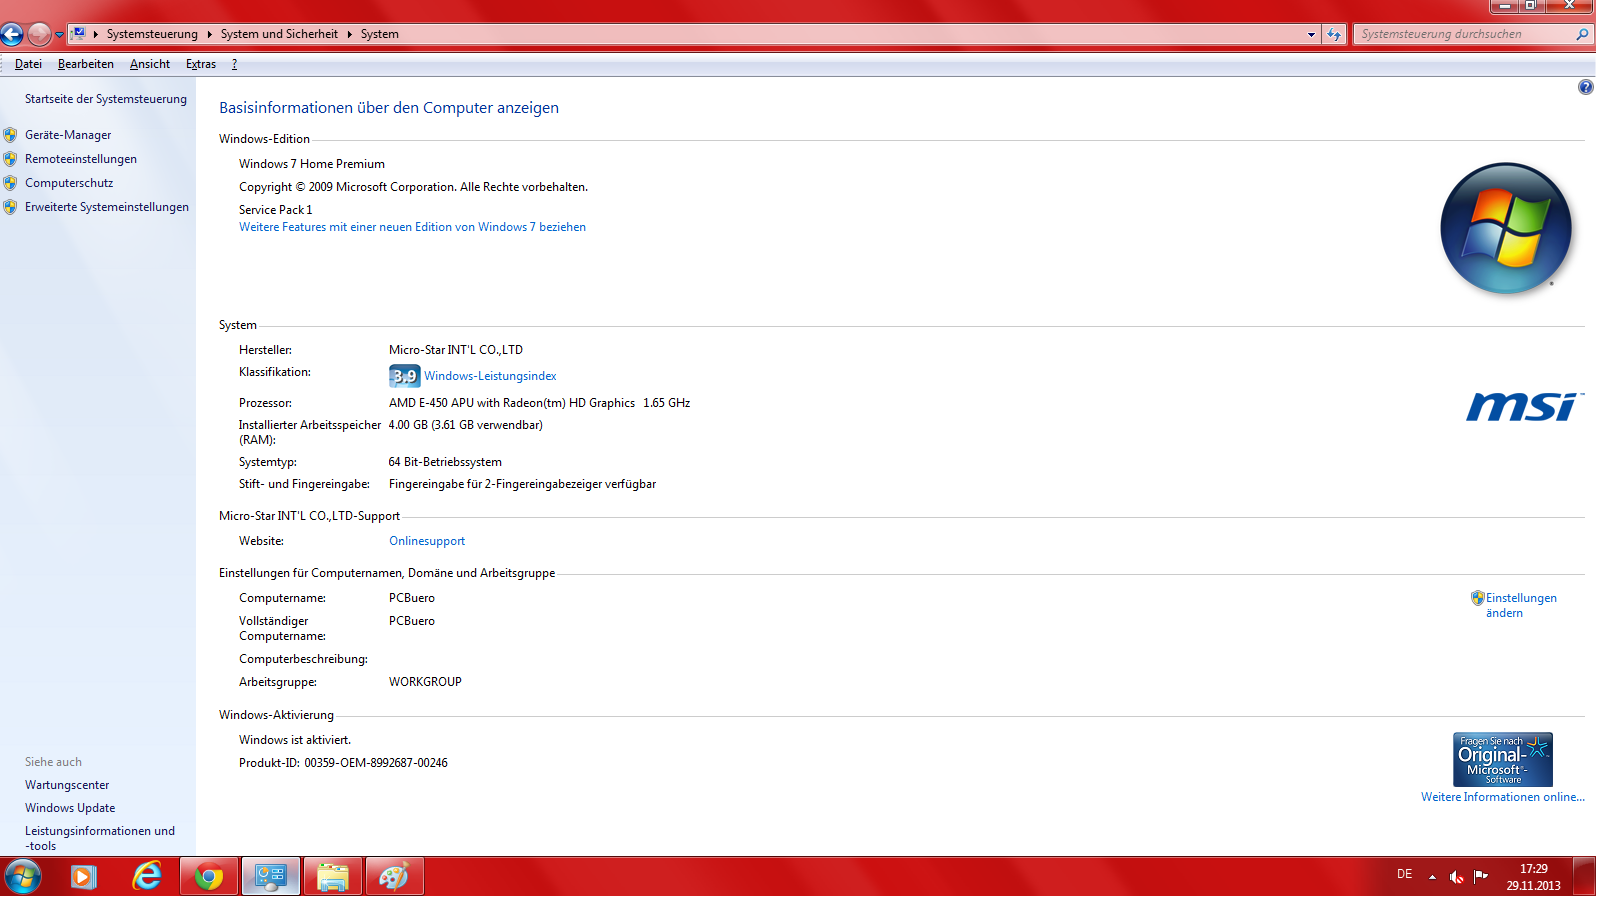This screenshot has width=1600, height=900.
Task: Click the muted volume icon in tray
Action: point(1456,876)
